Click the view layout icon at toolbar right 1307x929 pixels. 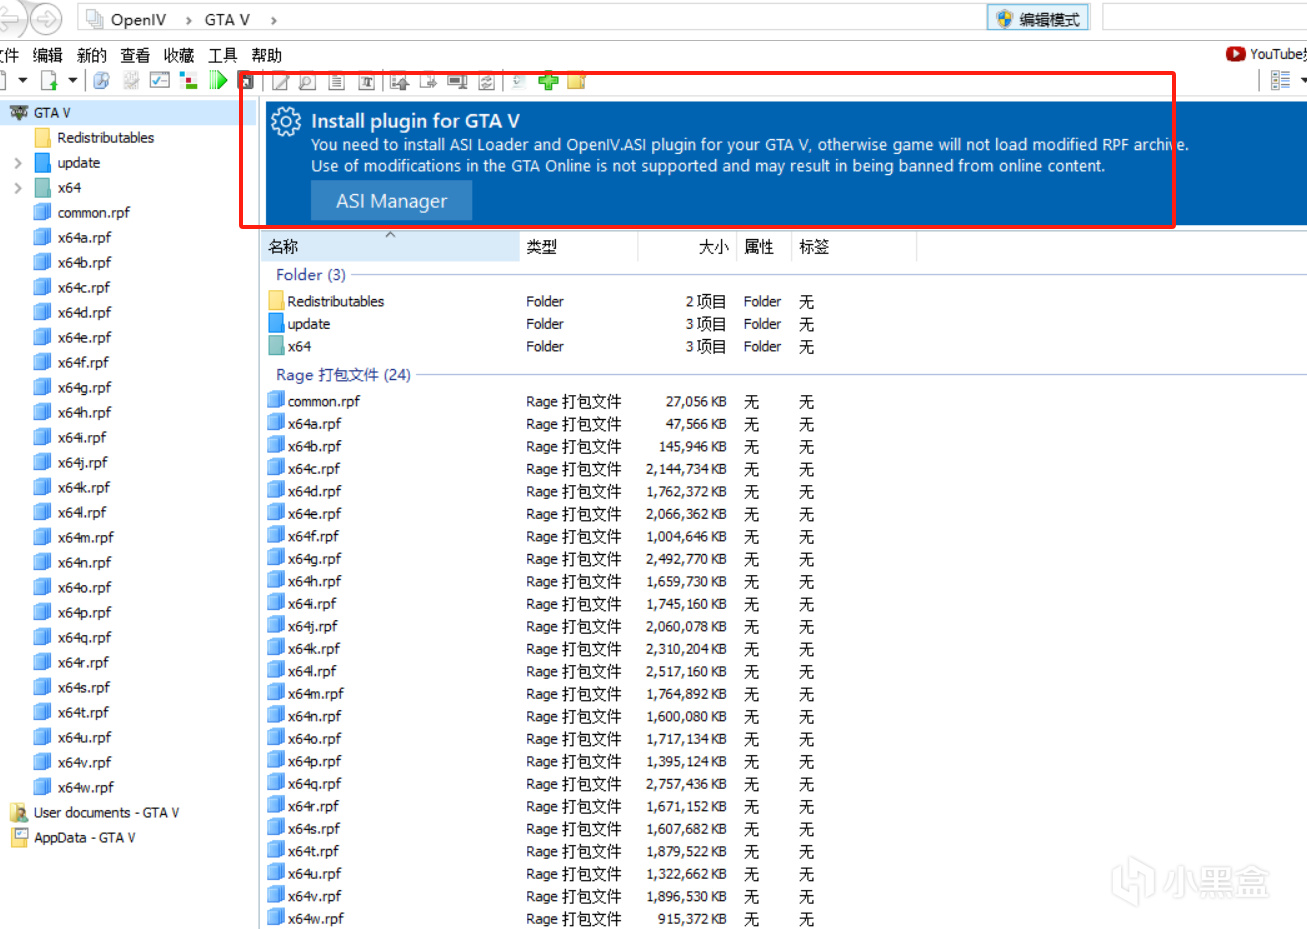1280,81
